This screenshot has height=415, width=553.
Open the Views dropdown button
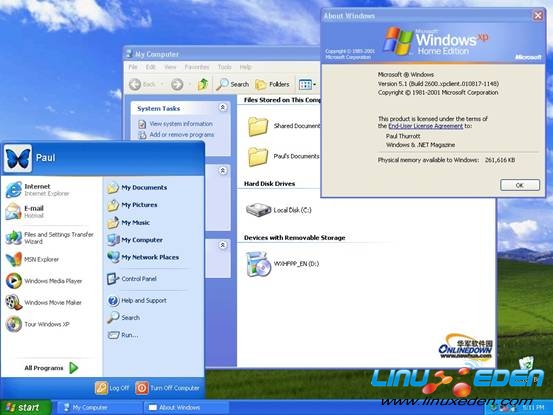[x=308, y=84]
